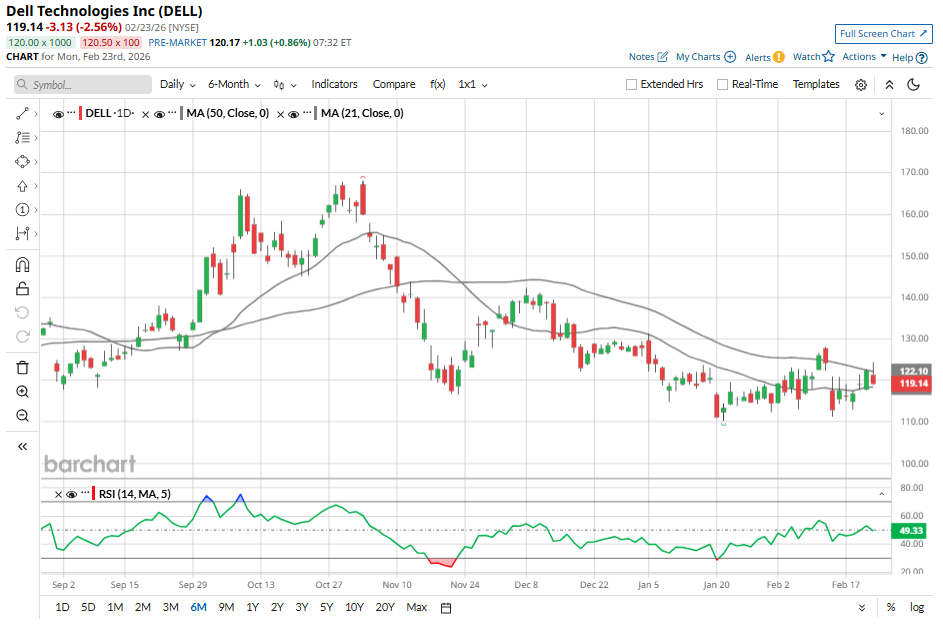Open the Daily frequency dropdown

click(178, 85)
